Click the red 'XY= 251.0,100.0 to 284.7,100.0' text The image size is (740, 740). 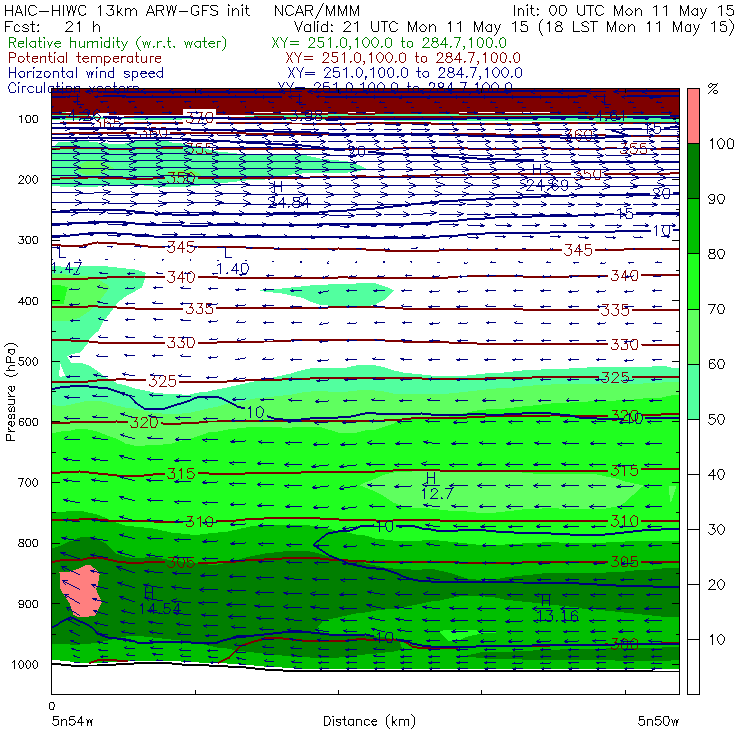pyautogui.click(x=403, y=58)
